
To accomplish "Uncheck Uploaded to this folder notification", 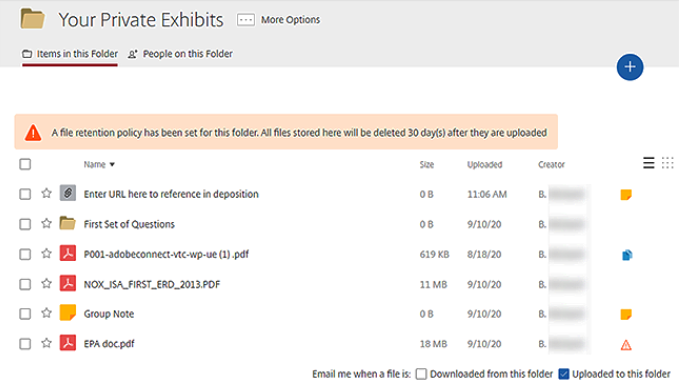I will [x=564, y=374].
